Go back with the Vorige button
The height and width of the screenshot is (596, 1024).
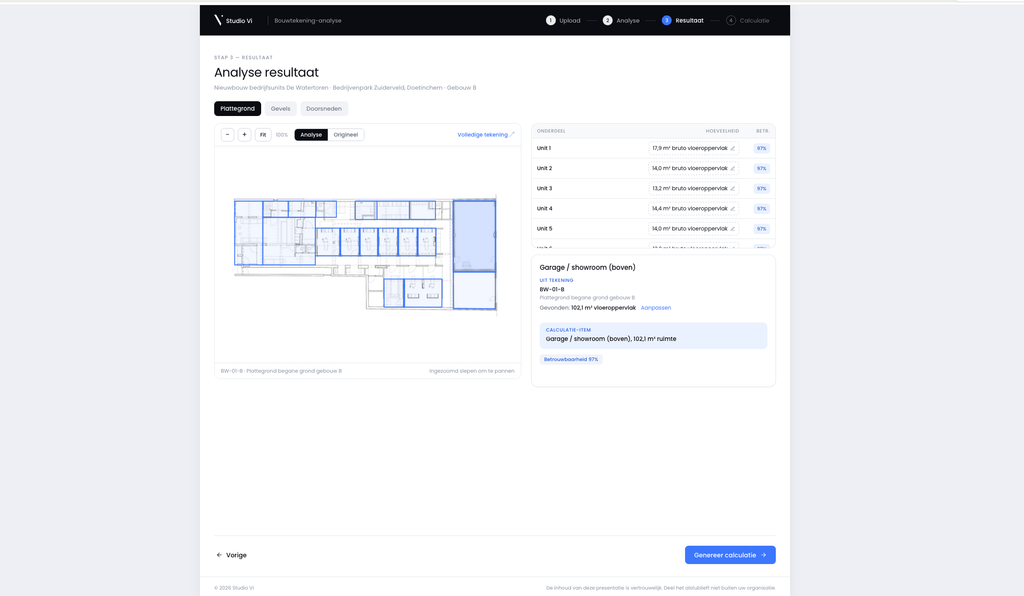click(x=232, y=555)
